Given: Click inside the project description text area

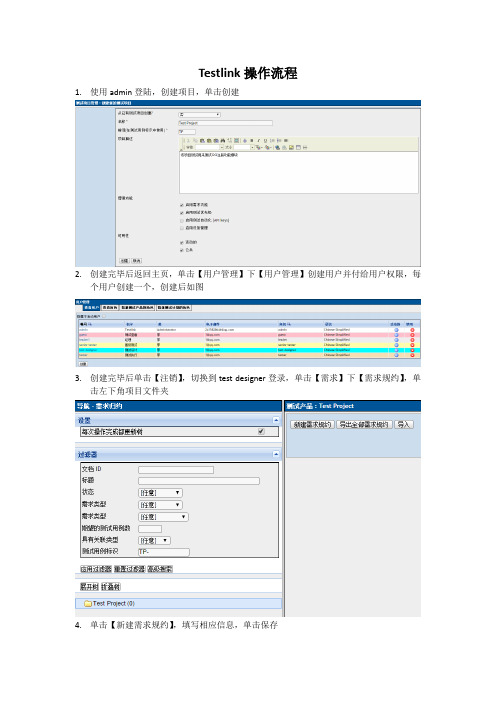Looking at the screenshot, I should point(299,172).
